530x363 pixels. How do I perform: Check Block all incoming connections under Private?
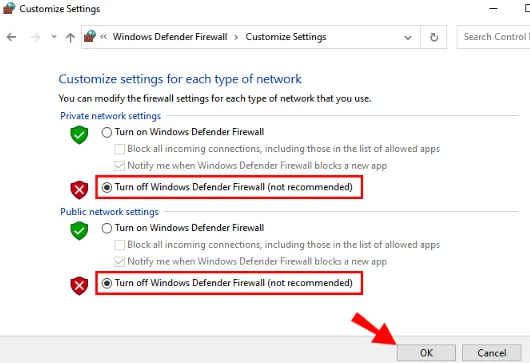pyautogui.click(x=119, y=149)
